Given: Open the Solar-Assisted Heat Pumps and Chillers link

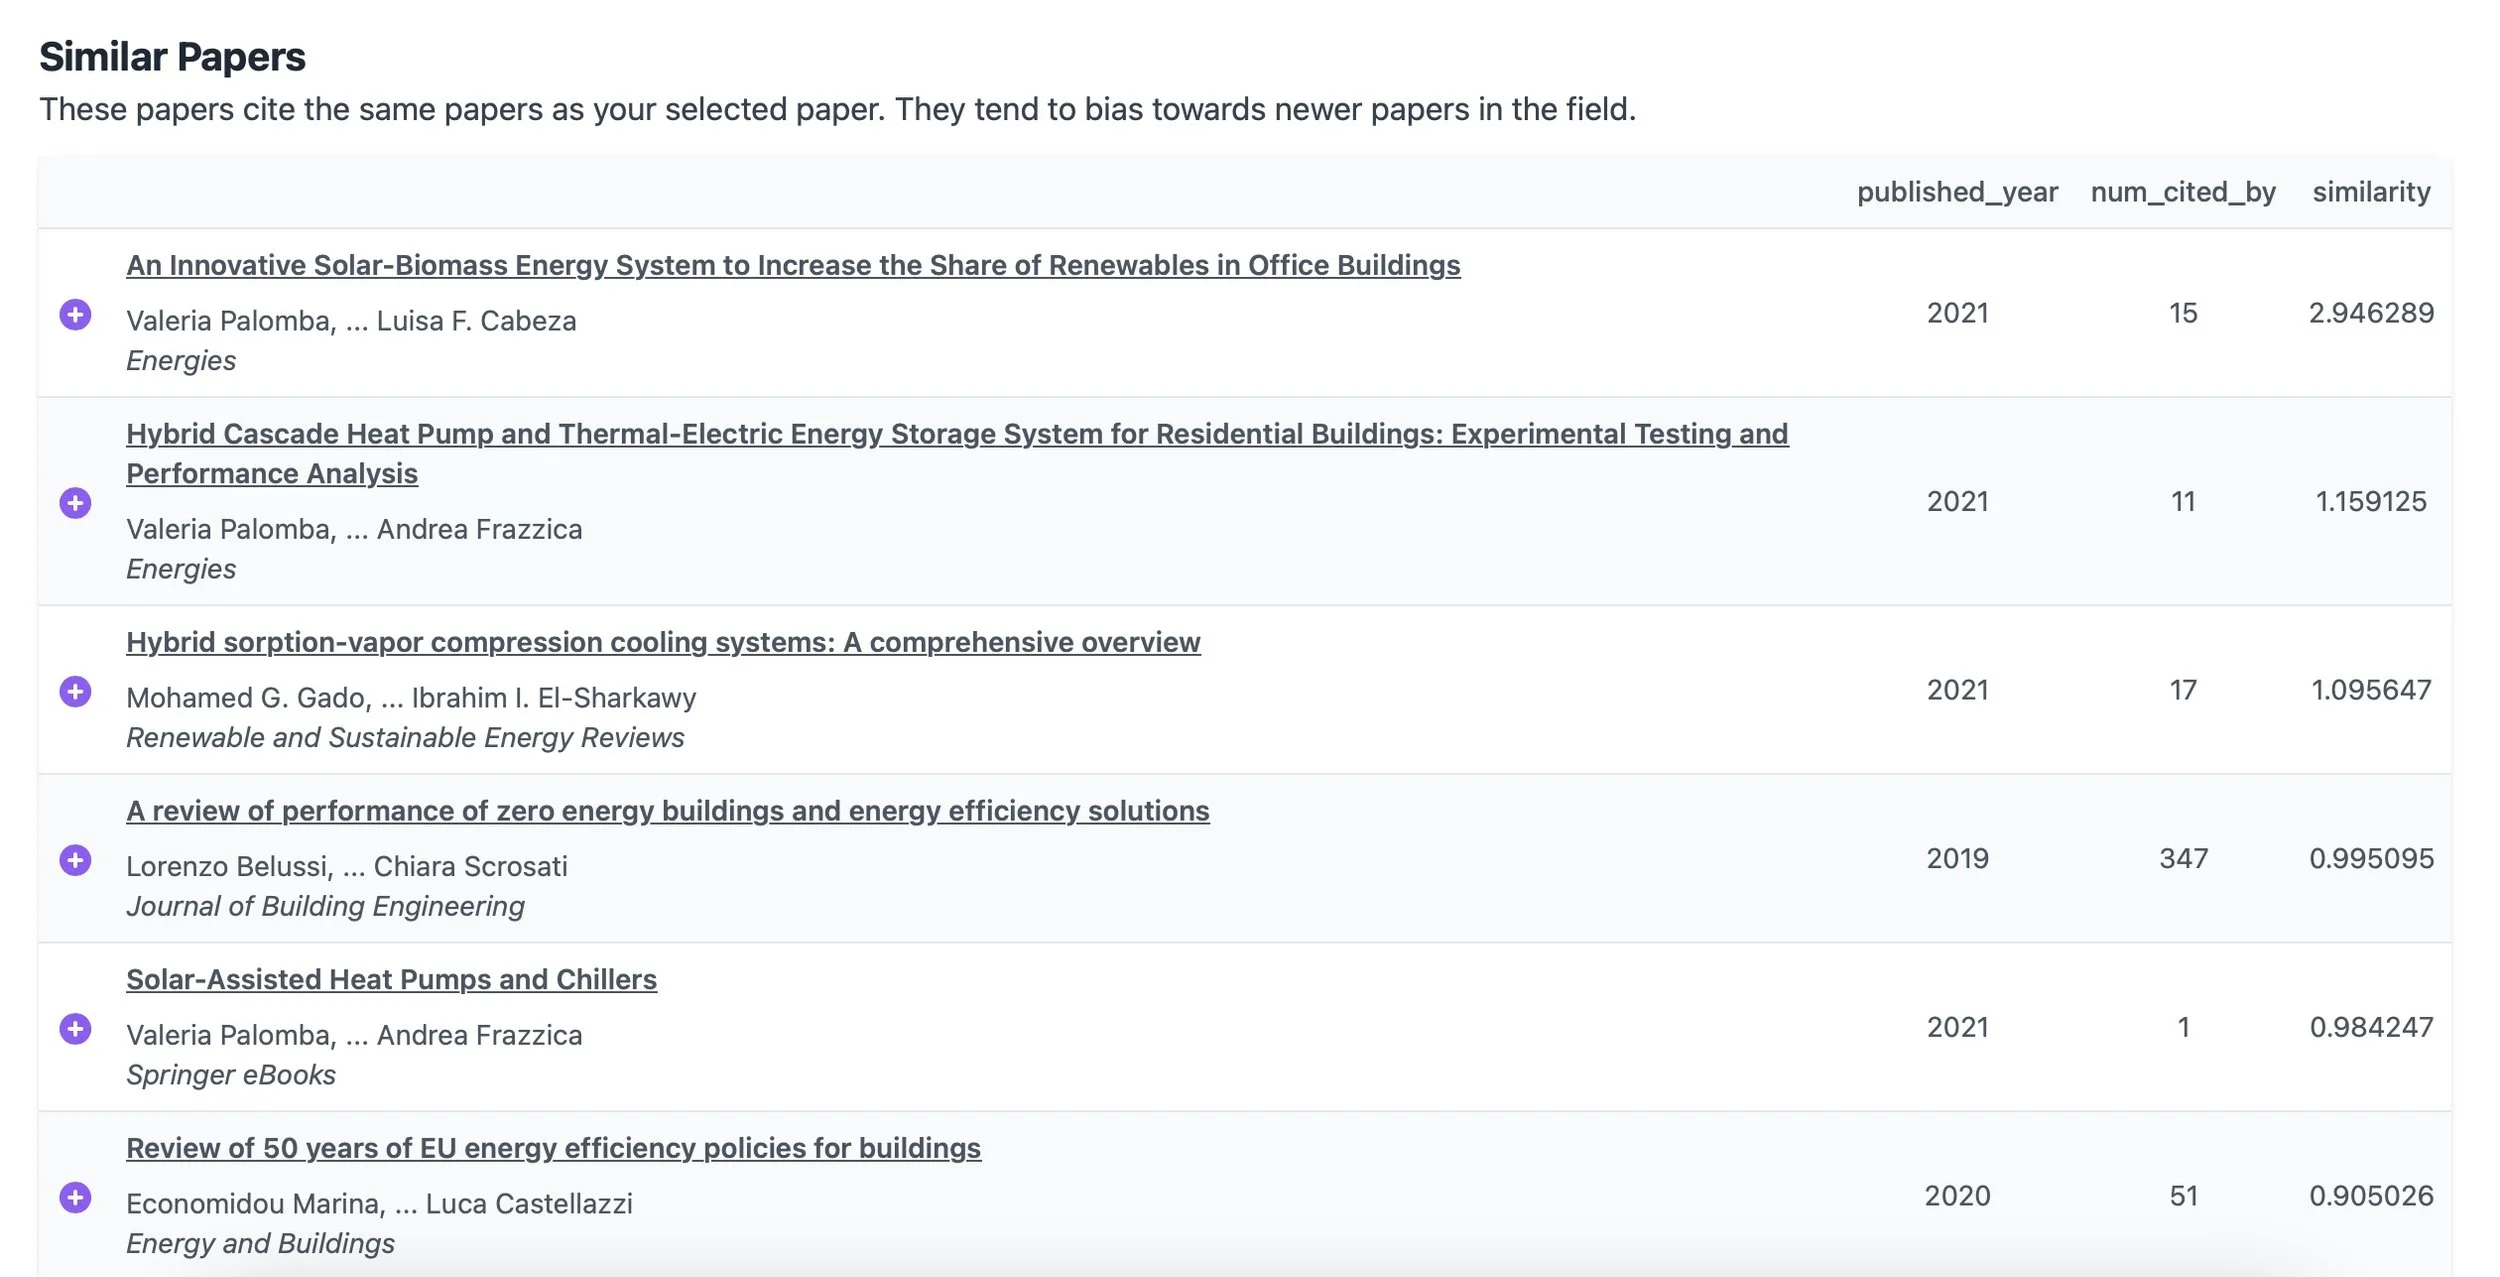Looking at the screenshot, I should 391,979.
